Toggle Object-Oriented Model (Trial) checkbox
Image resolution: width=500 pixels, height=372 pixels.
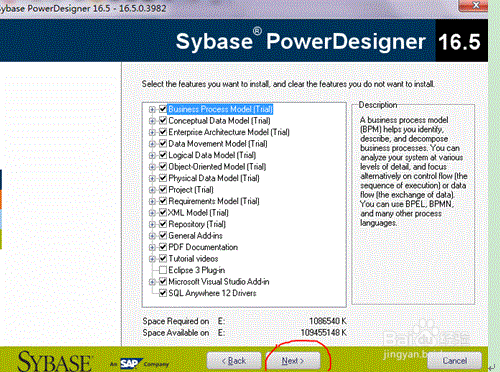point(163,166)
